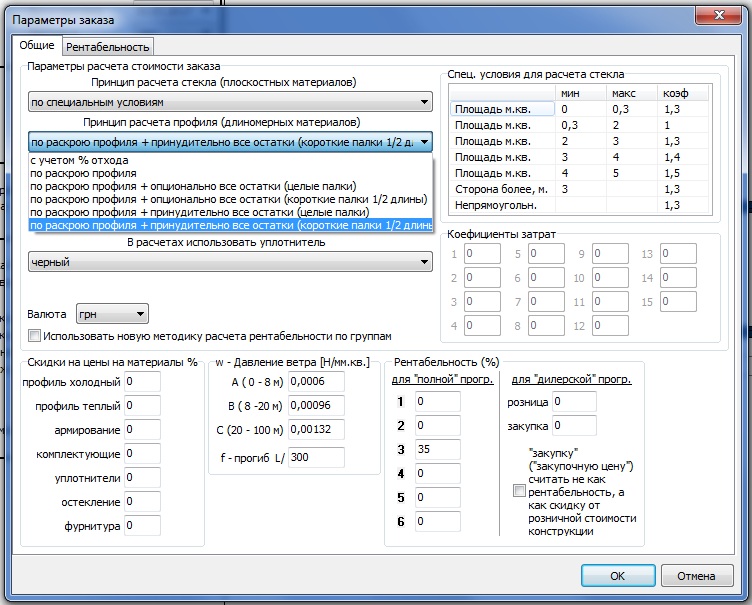Select the Общие tab
This screenshot has height=605, width=752.
37,45
